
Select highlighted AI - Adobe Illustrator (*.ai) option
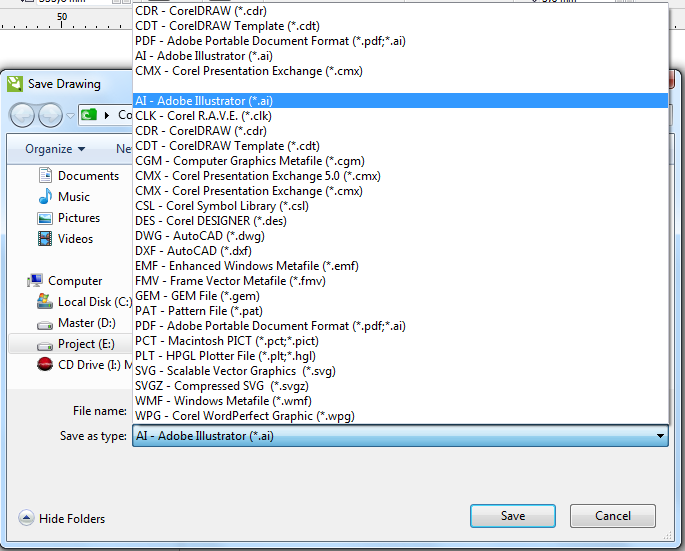(401, 101)
